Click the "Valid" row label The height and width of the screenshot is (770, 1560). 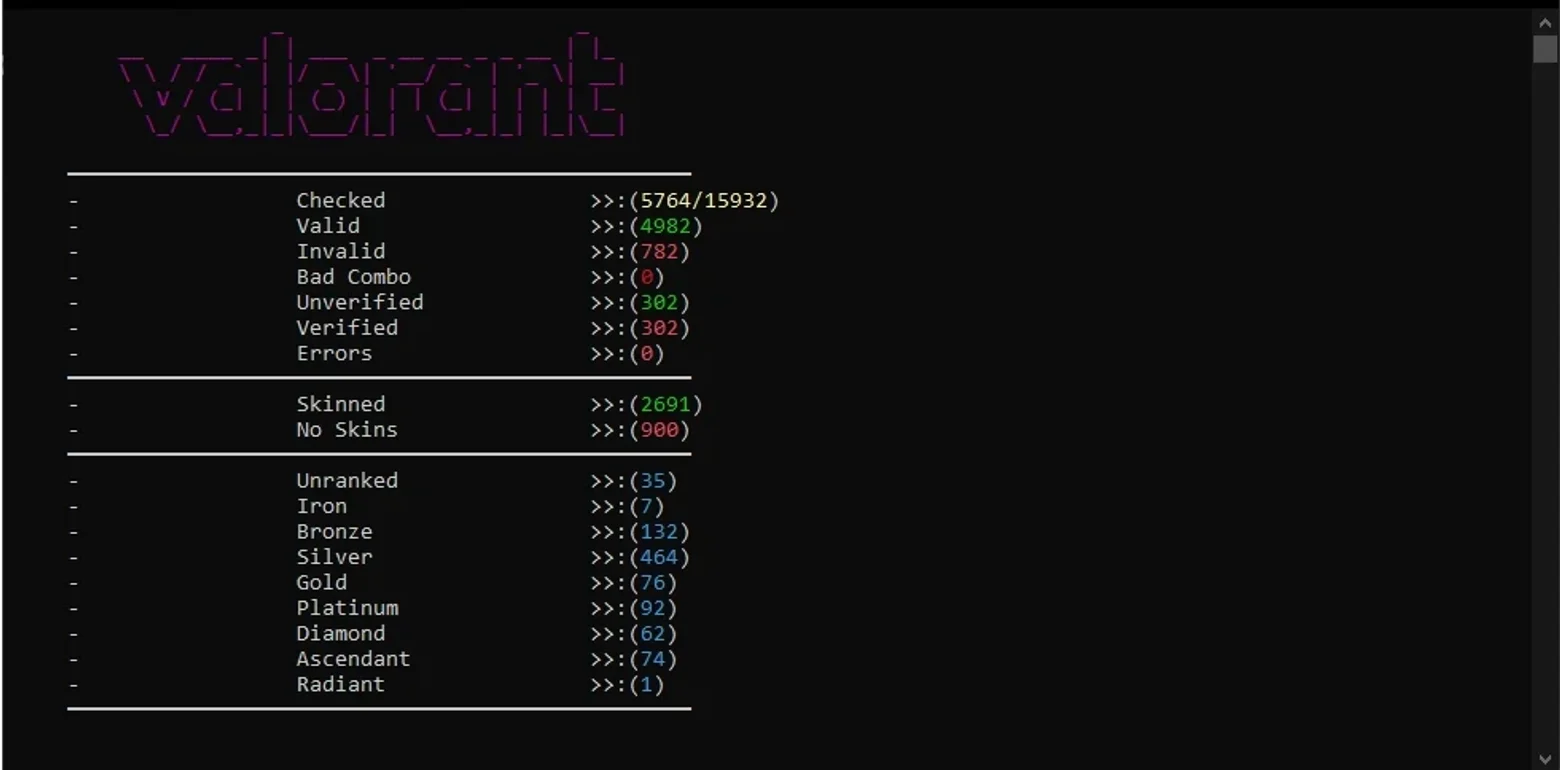[x=328, y=226]
